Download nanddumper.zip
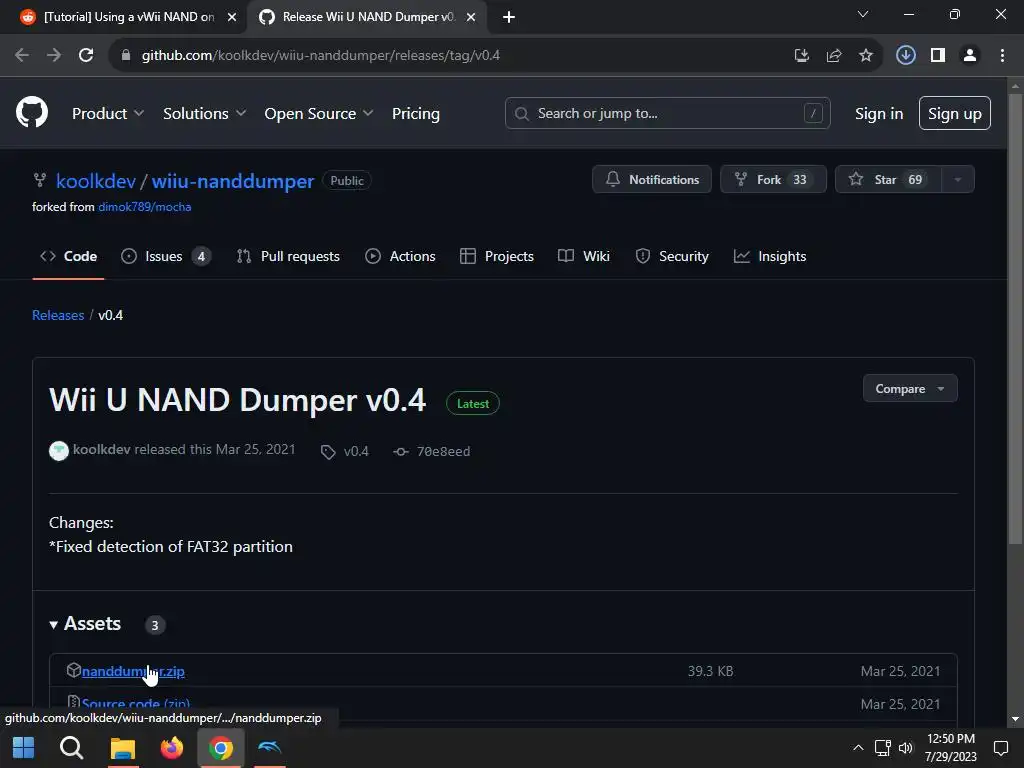Image resolution: width=1024 pixels, height=768 pixels. [x=133, y=671]
